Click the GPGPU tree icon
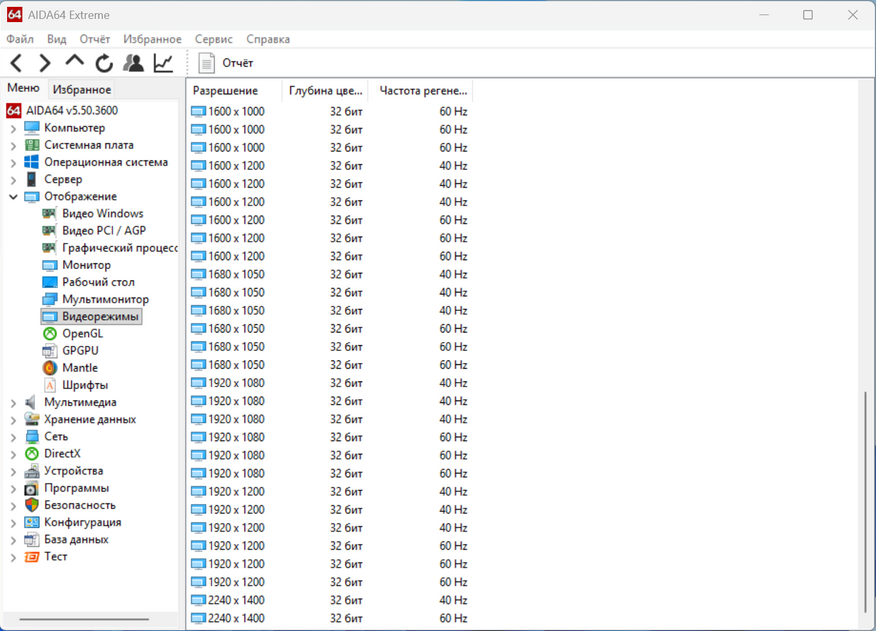Screen dimensions: 876x631 coord(49,350)
